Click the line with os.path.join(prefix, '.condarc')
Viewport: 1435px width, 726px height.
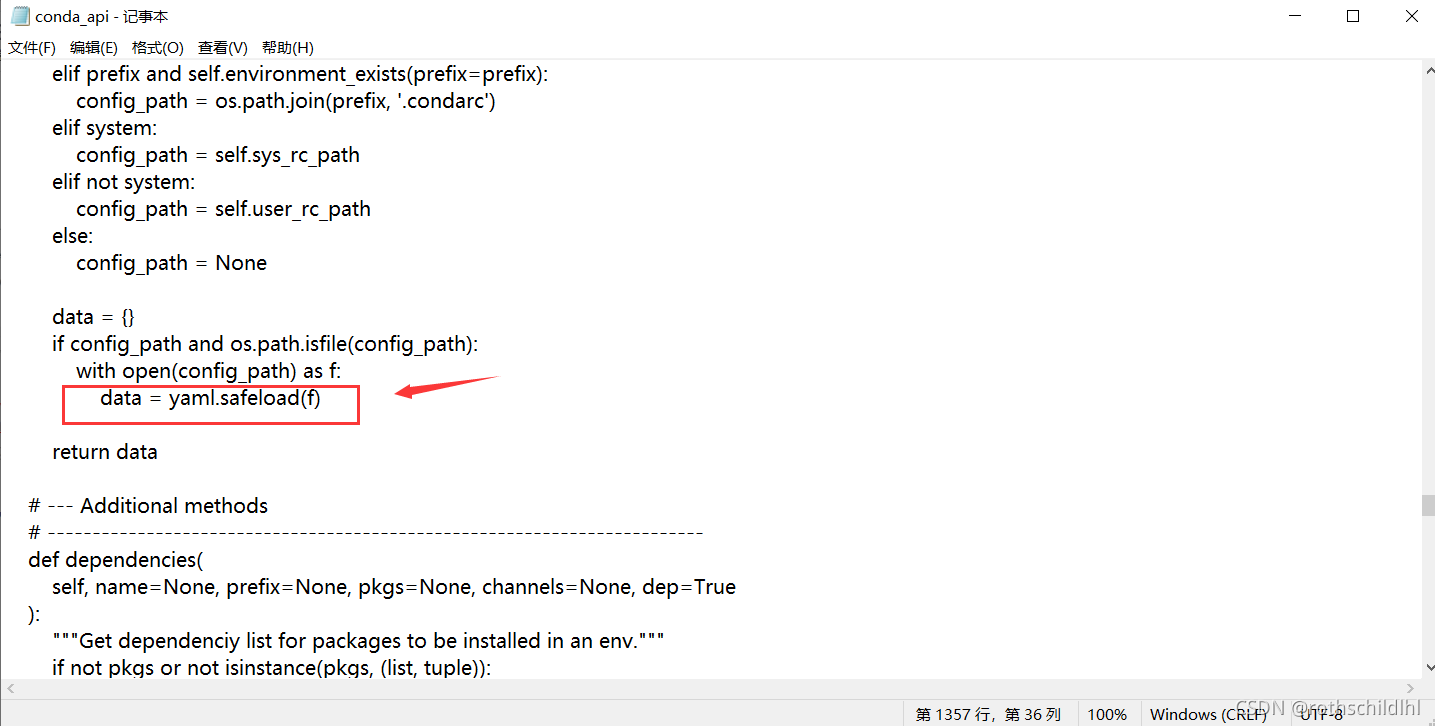click(286, 101)
